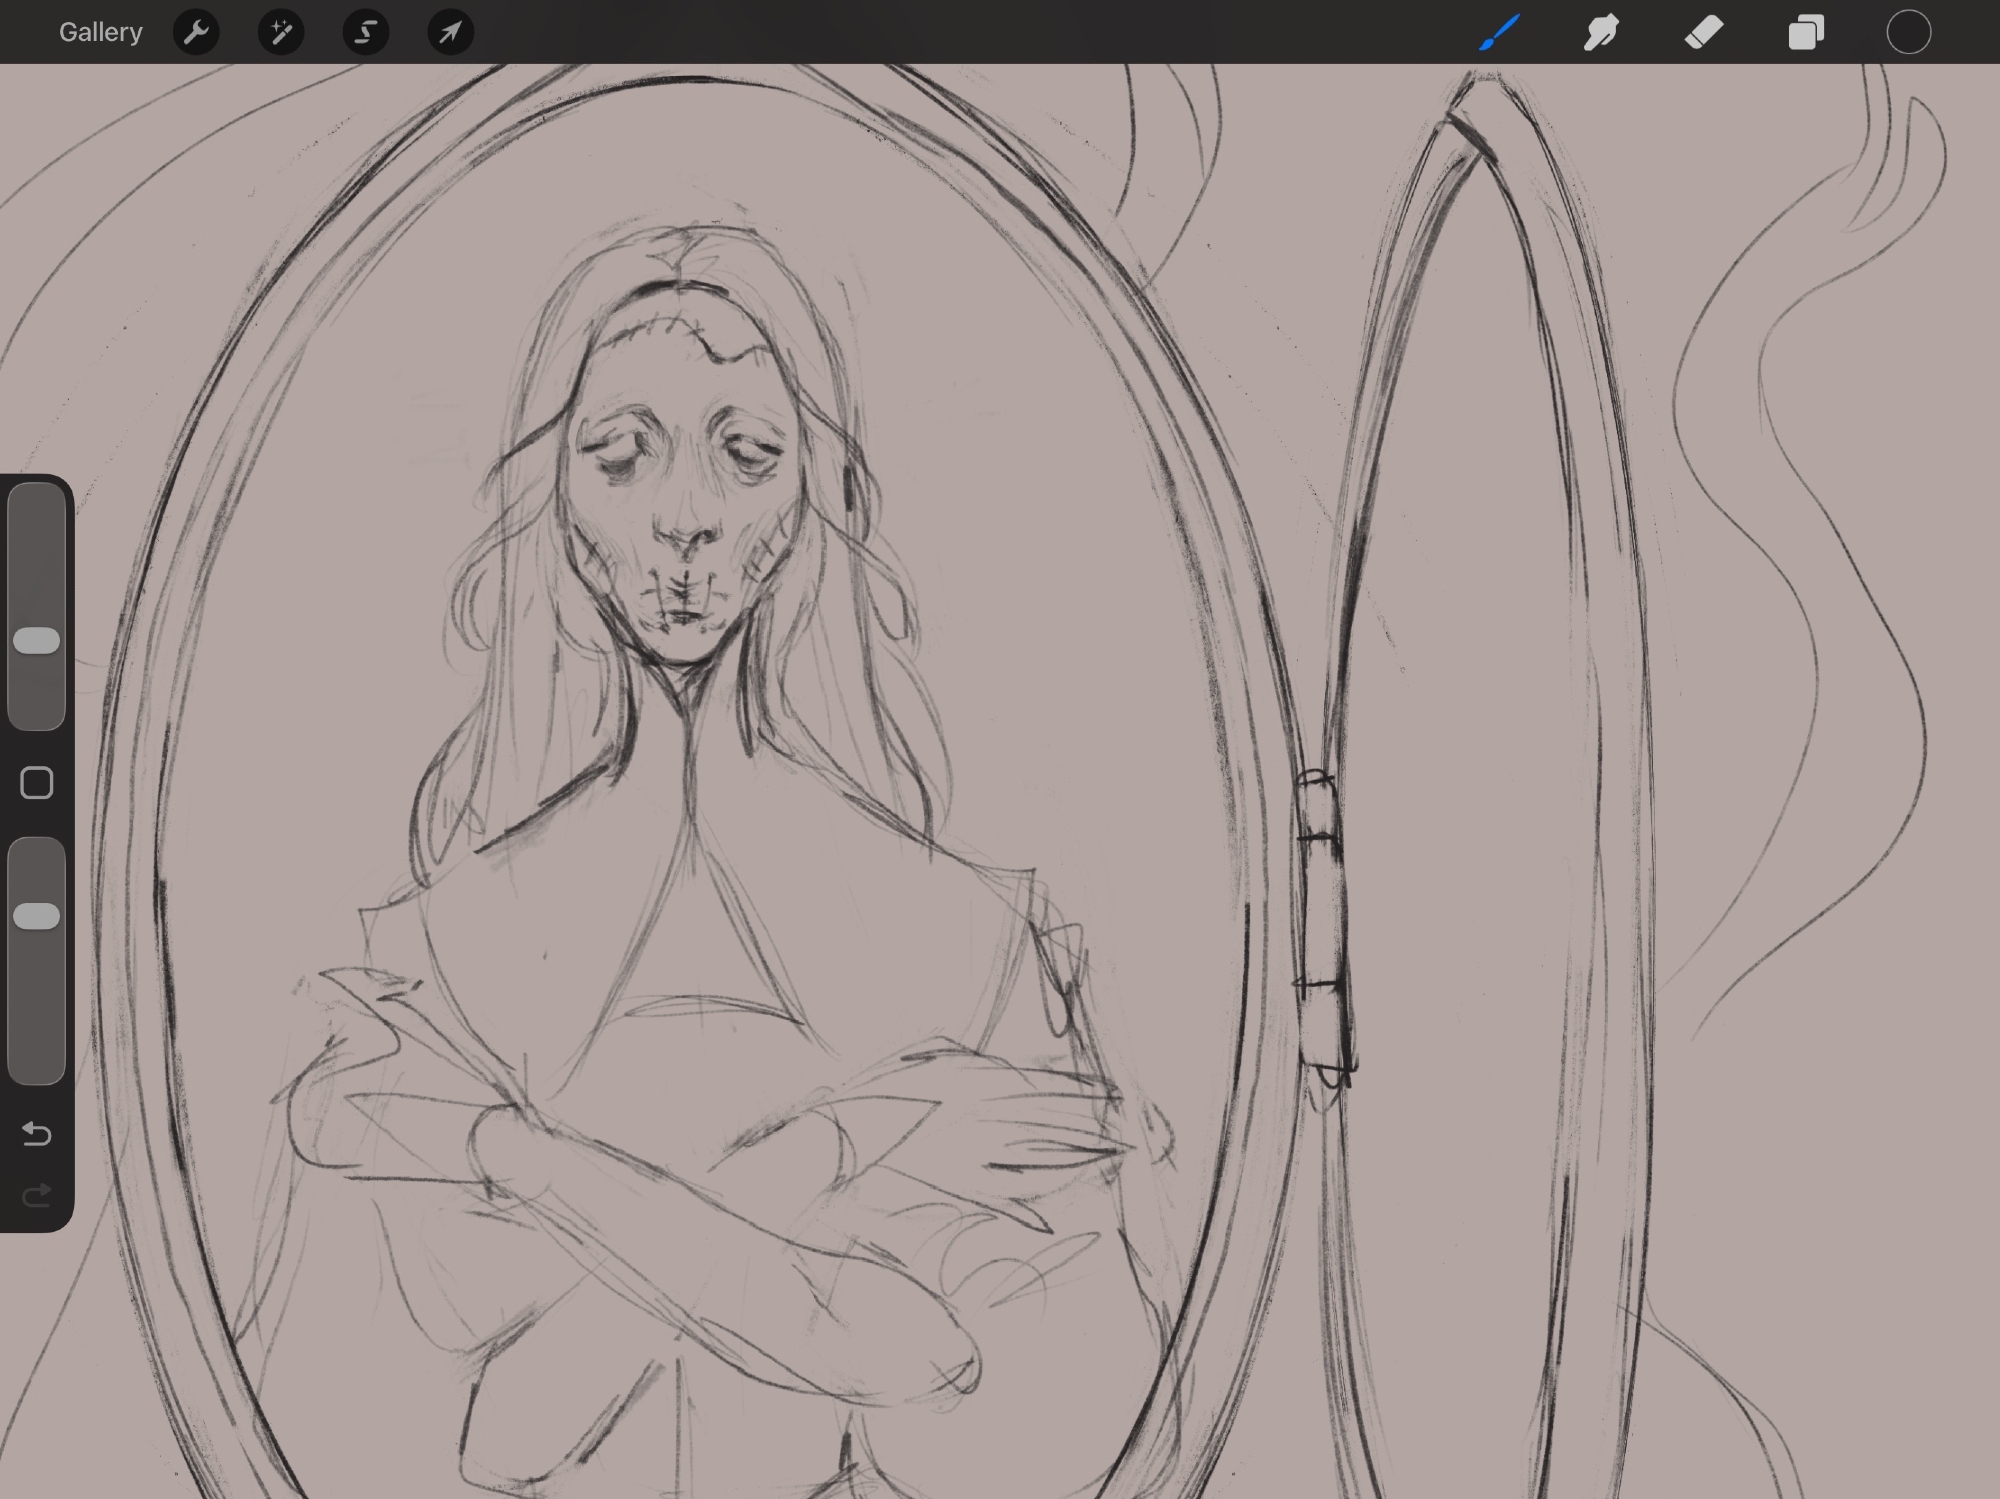Click bottom of the opacity slider track
This screenshot has width=2000, height=1499.
coord(37,1068)
